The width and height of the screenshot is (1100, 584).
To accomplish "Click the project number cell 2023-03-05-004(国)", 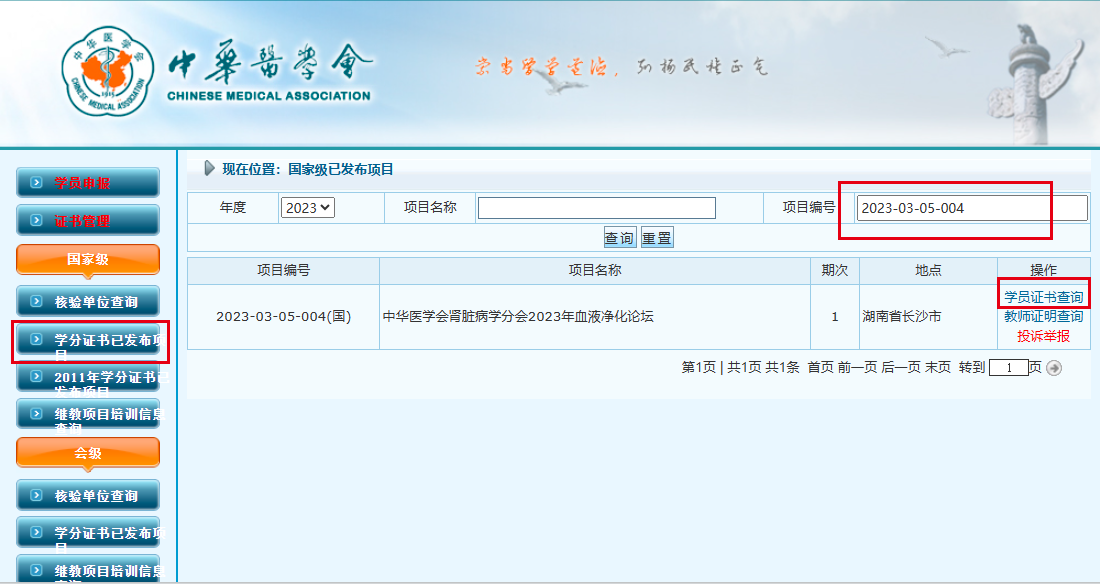I will pos(283,317).
